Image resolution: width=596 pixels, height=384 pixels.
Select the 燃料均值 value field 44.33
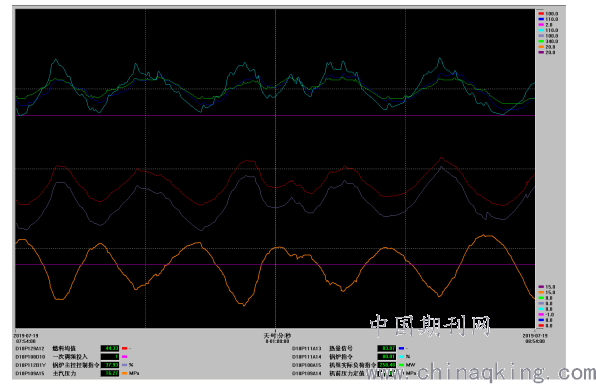click(110, 348)
